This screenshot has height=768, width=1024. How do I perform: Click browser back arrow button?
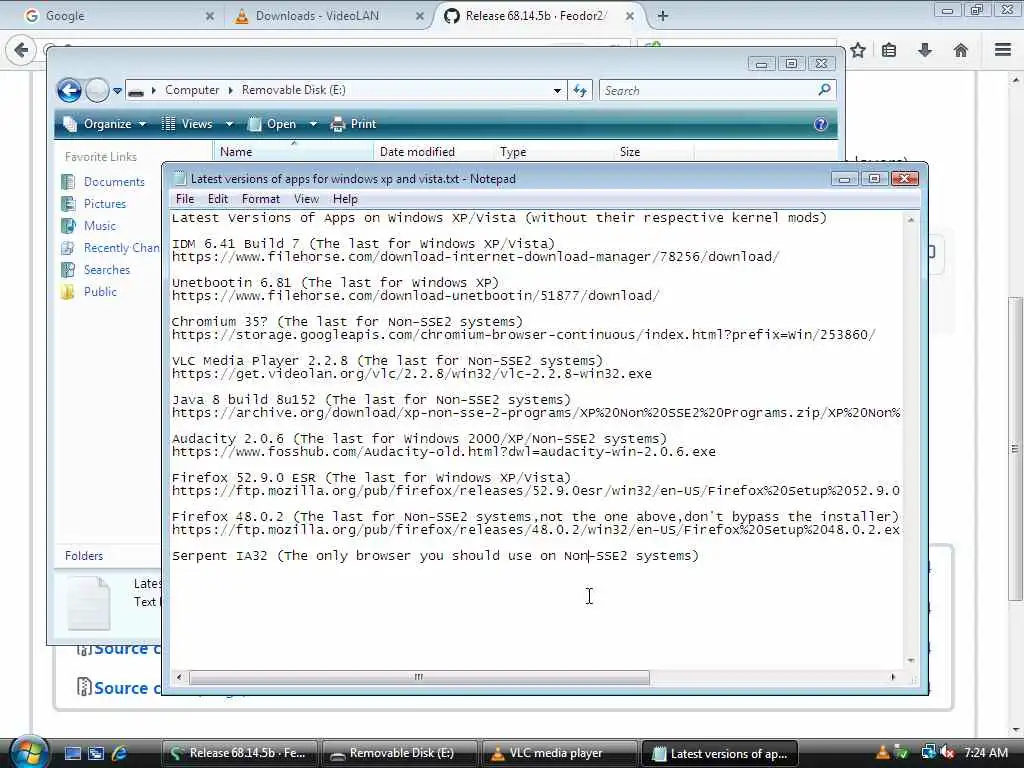[21, 50]
